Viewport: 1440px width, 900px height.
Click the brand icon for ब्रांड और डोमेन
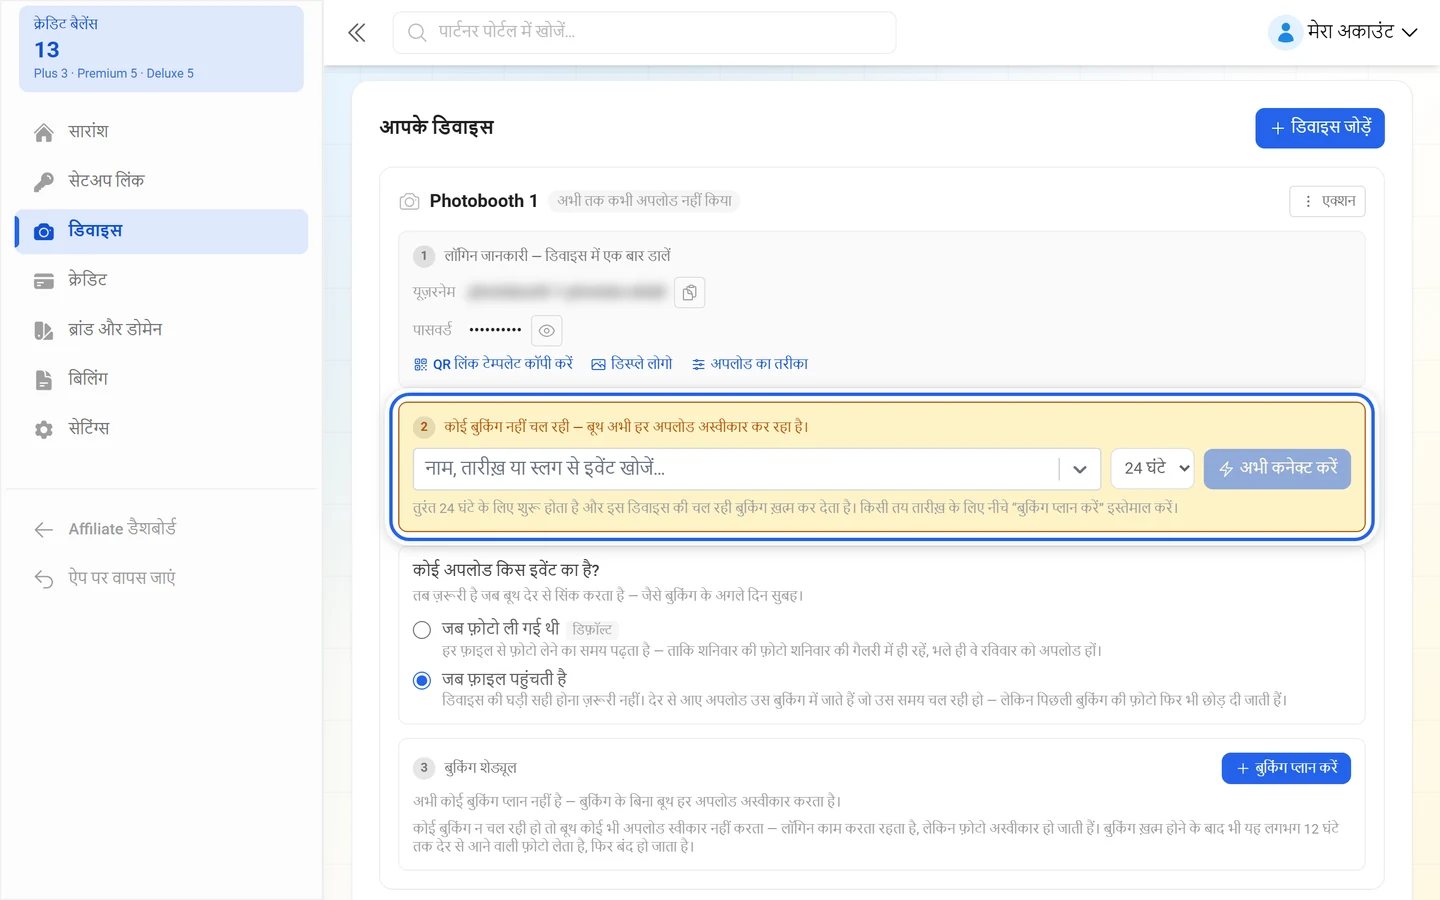(44, 330)
